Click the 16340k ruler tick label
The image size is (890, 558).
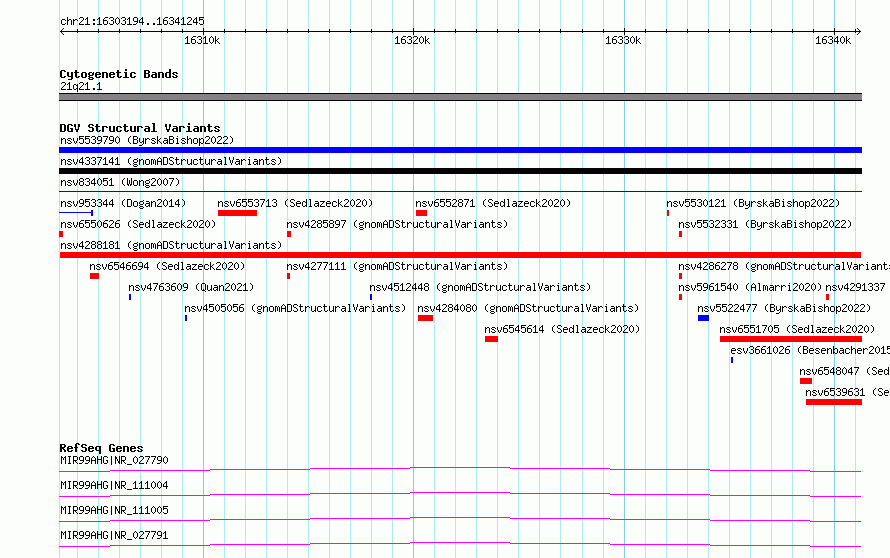833,40
